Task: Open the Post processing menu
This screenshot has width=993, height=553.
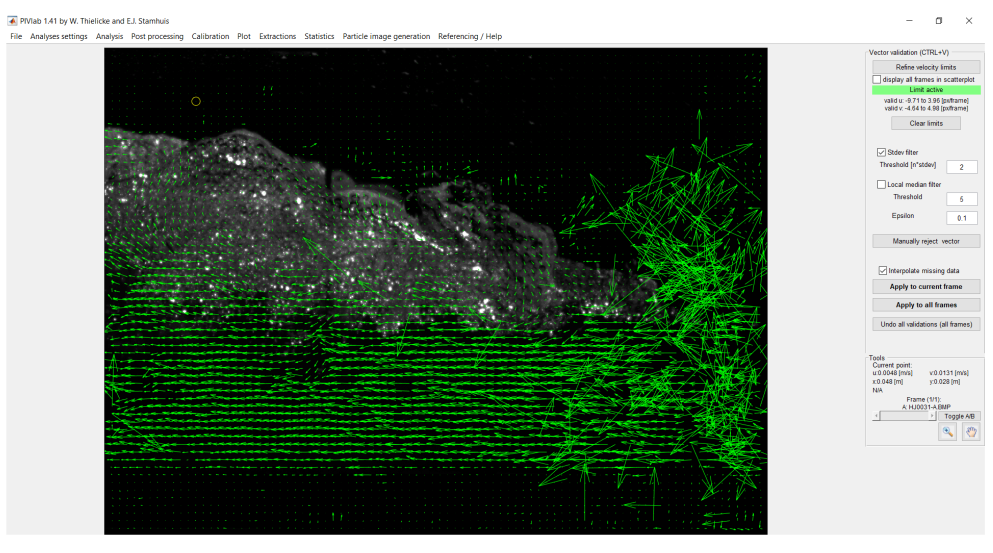Action: 157,37
